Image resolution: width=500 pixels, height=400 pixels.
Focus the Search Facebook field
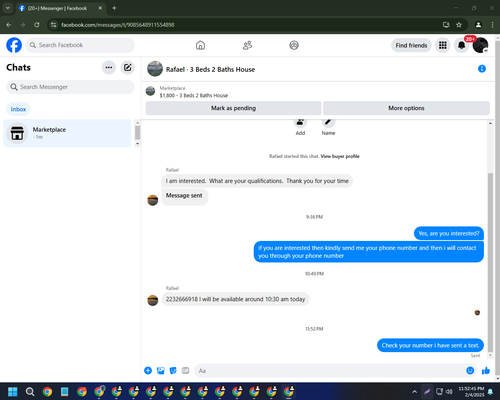(80, 45)
